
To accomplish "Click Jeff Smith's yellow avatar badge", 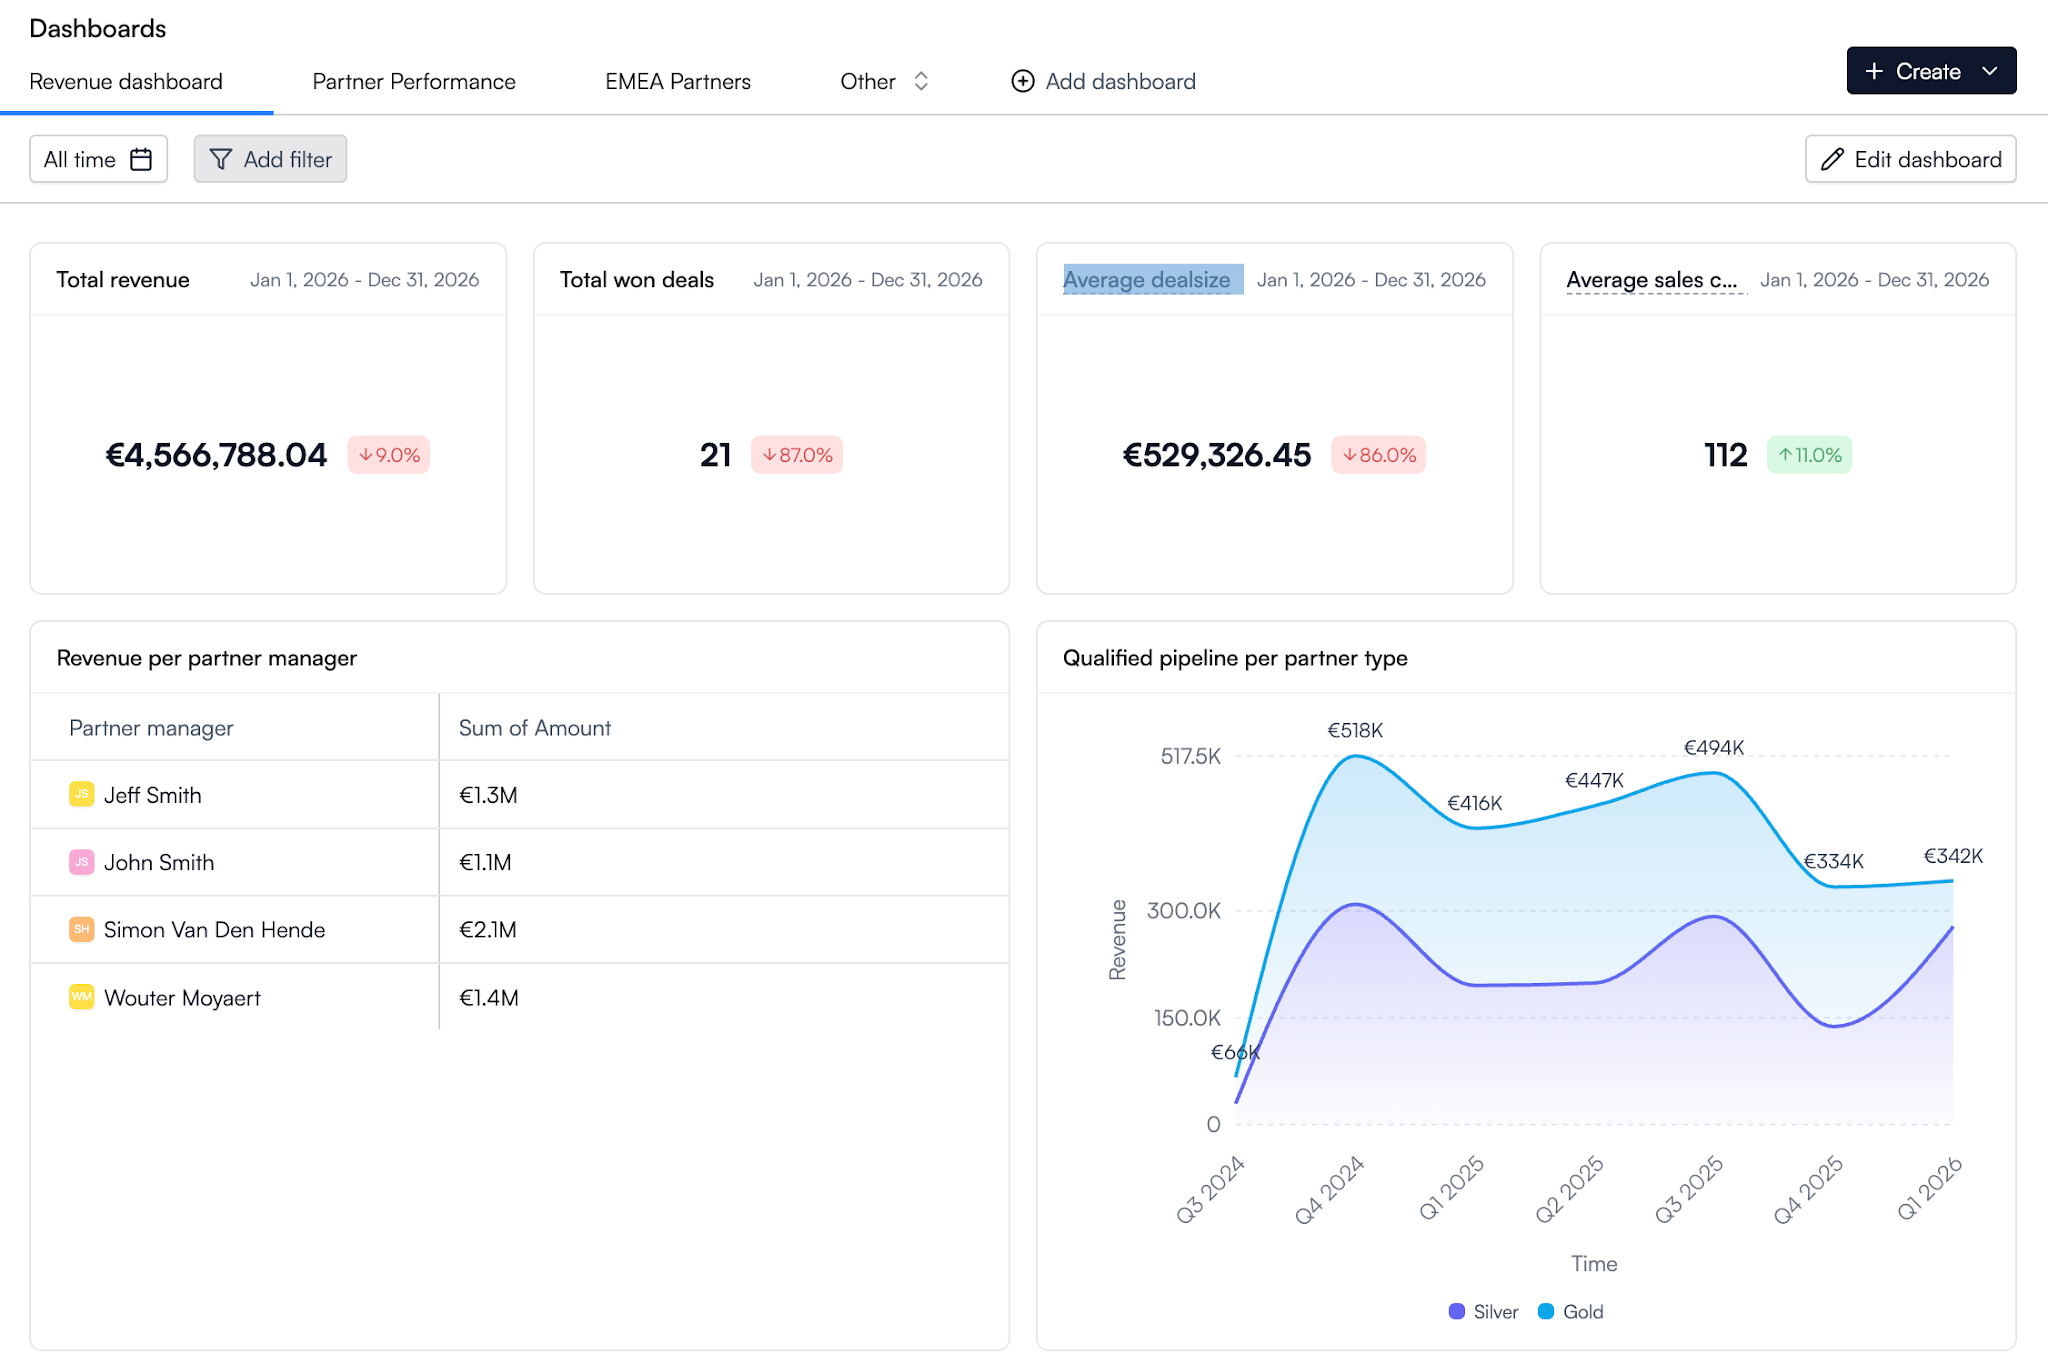I will click(81, 794).
